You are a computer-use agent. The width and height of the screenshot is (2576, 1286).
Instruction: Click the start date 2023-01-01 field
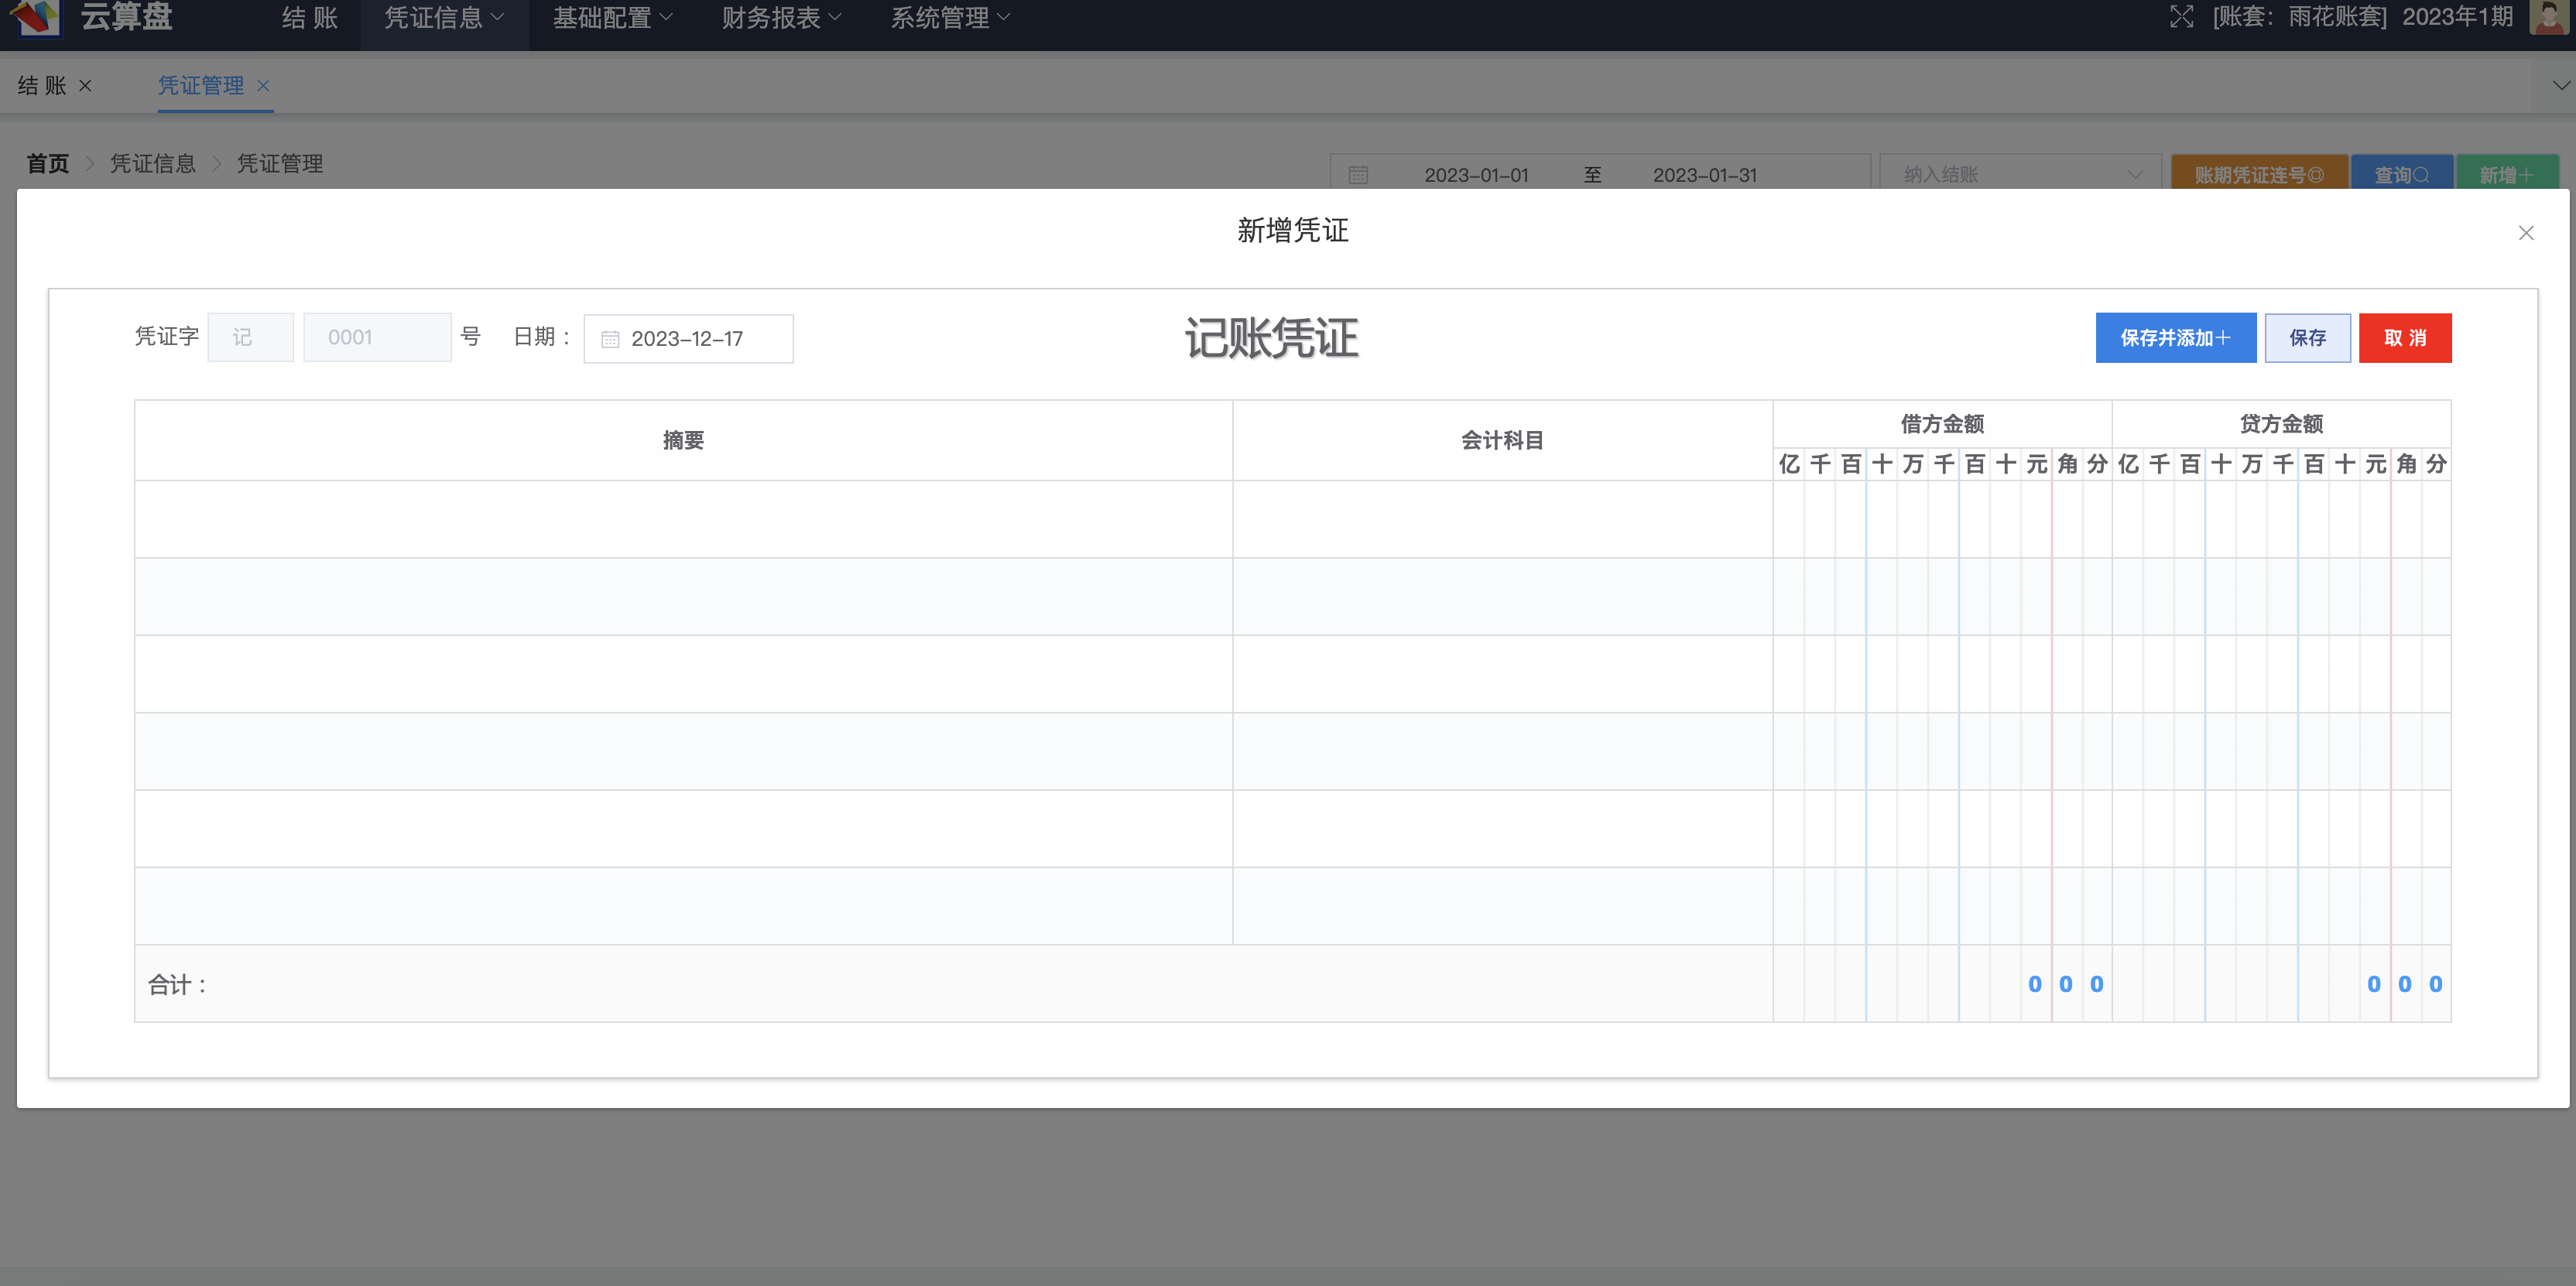click(x=1476, y=175)
